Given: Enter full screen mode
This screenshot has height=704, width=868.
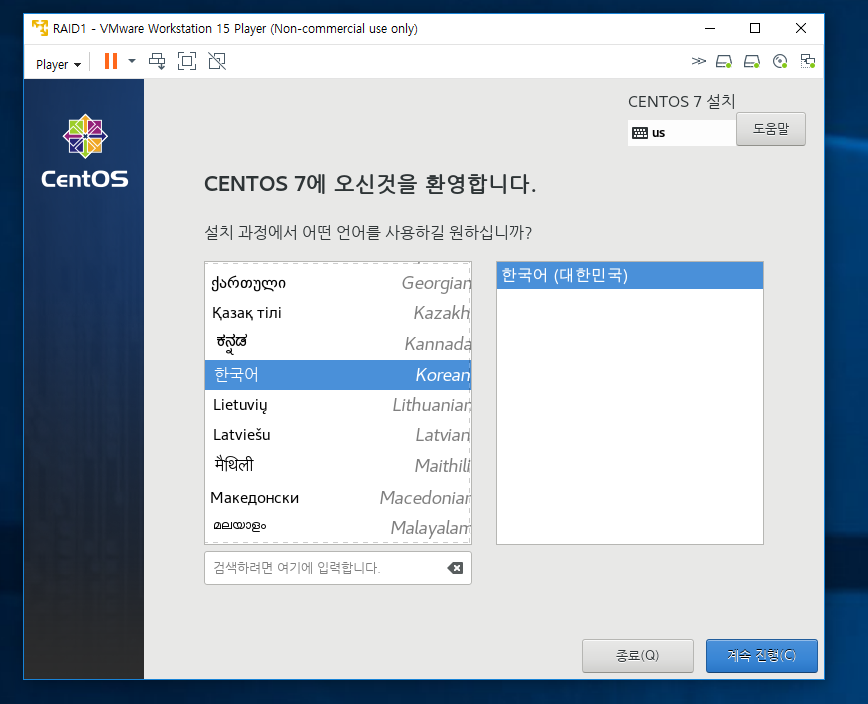Looking at the screenshot, I should click(187, 61).
